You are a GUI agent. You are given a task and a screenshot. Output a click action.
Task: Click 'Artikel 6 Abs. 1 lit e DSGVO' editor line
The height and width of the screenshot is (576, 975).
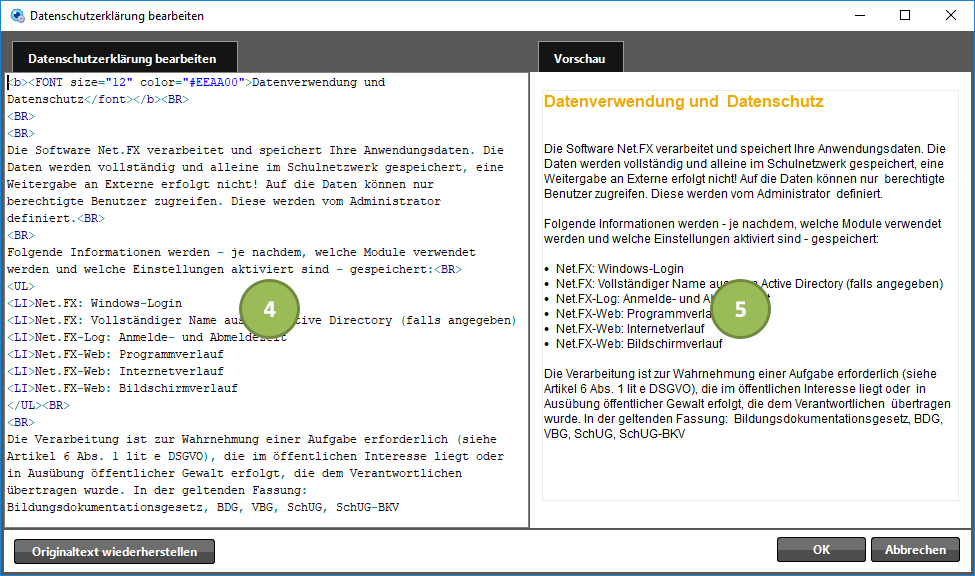point(256,456)
